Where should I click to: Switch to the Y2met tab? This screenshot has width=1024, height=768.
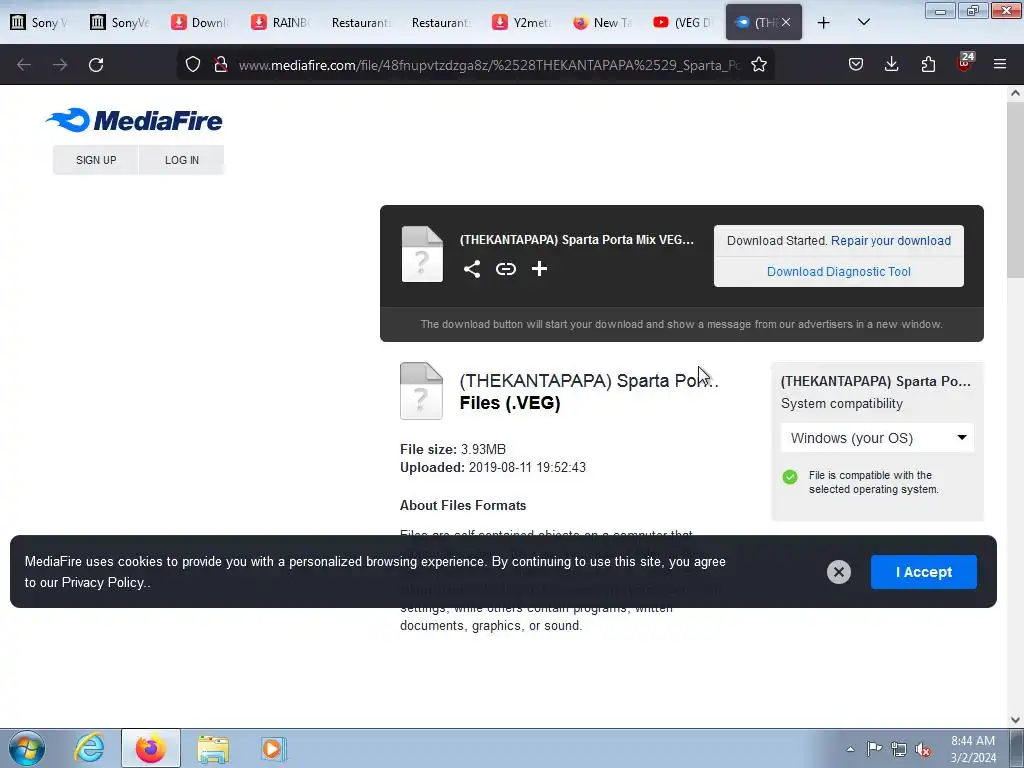point(522,23)
